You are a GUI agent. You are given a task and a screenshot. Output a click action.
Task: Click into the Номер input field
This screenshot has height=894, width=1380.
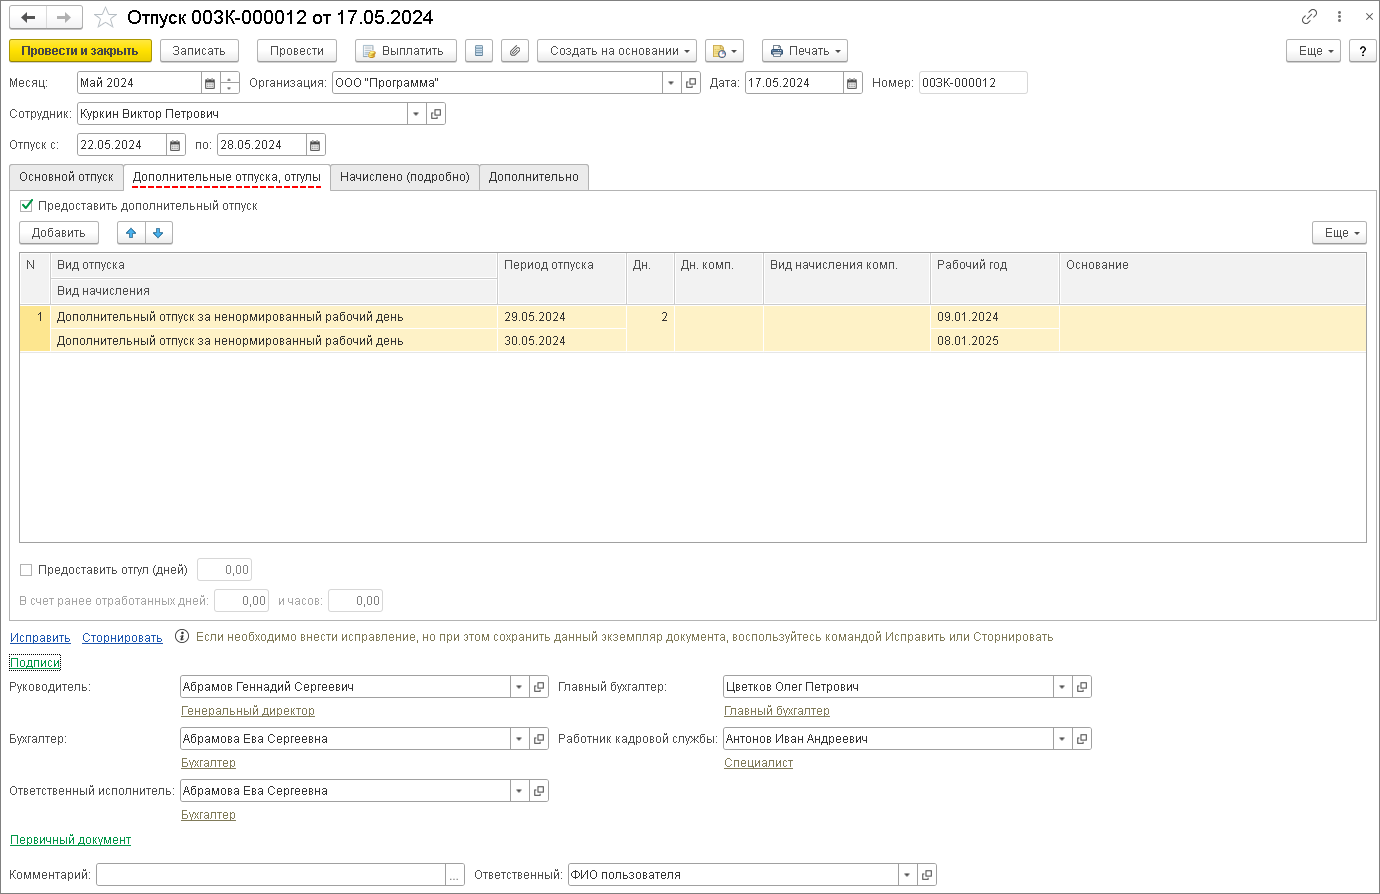(x=973, y=83)
